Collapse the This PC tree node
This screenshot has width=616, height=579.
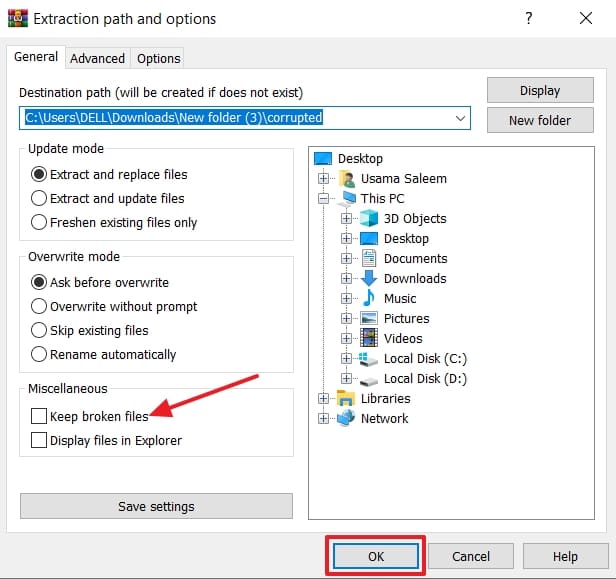(323, 199)
